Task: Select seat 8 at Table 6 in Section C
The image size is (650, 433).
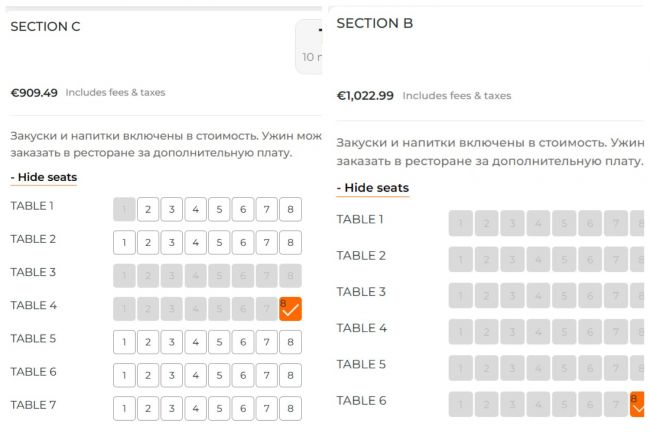Action: click(290, 375)
